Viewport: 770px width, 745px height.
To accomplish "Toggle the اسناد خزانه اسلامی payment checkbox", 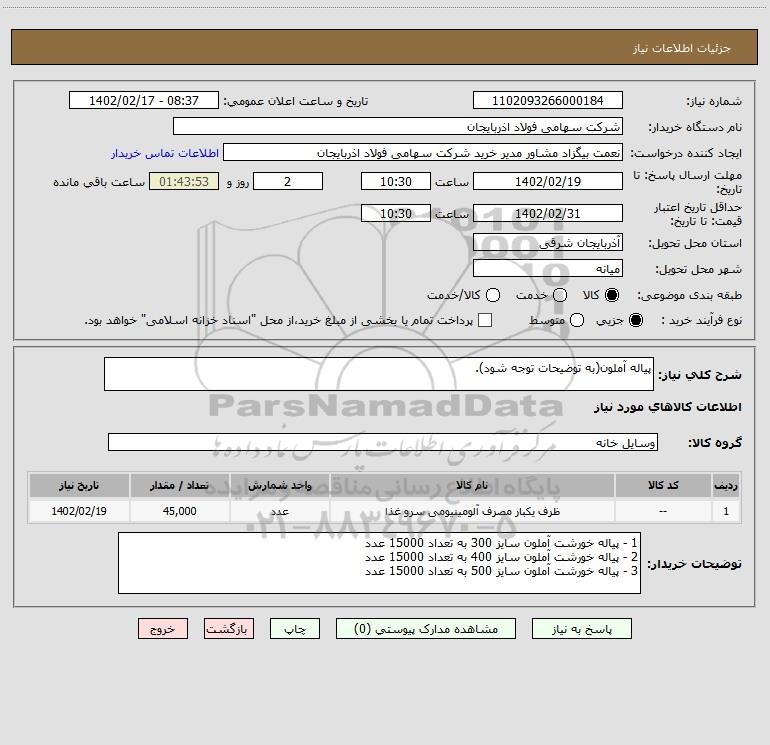I will [485, 320].
